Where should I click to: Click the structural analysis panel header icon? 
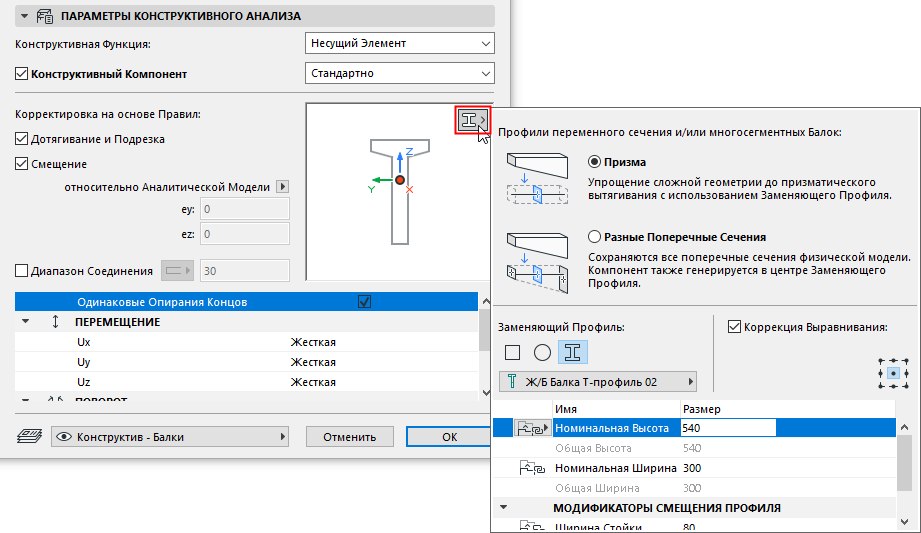[45, 16]
